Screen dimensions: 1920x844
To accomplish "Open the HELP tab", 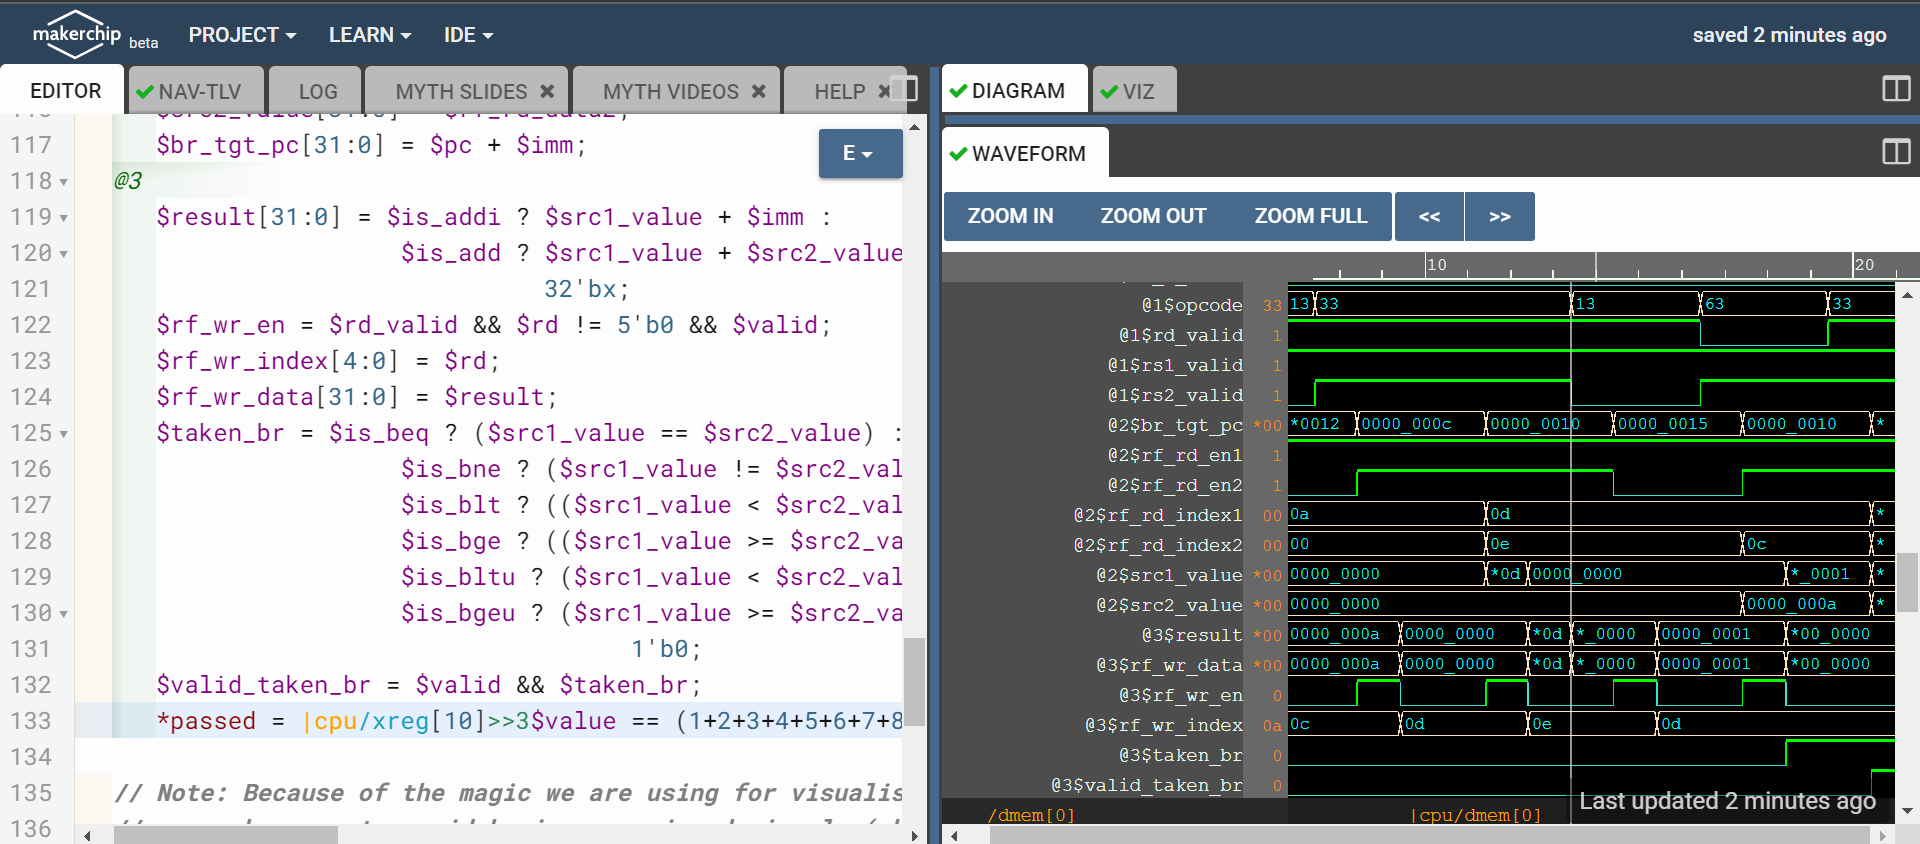I will click(x=840, y=92).
